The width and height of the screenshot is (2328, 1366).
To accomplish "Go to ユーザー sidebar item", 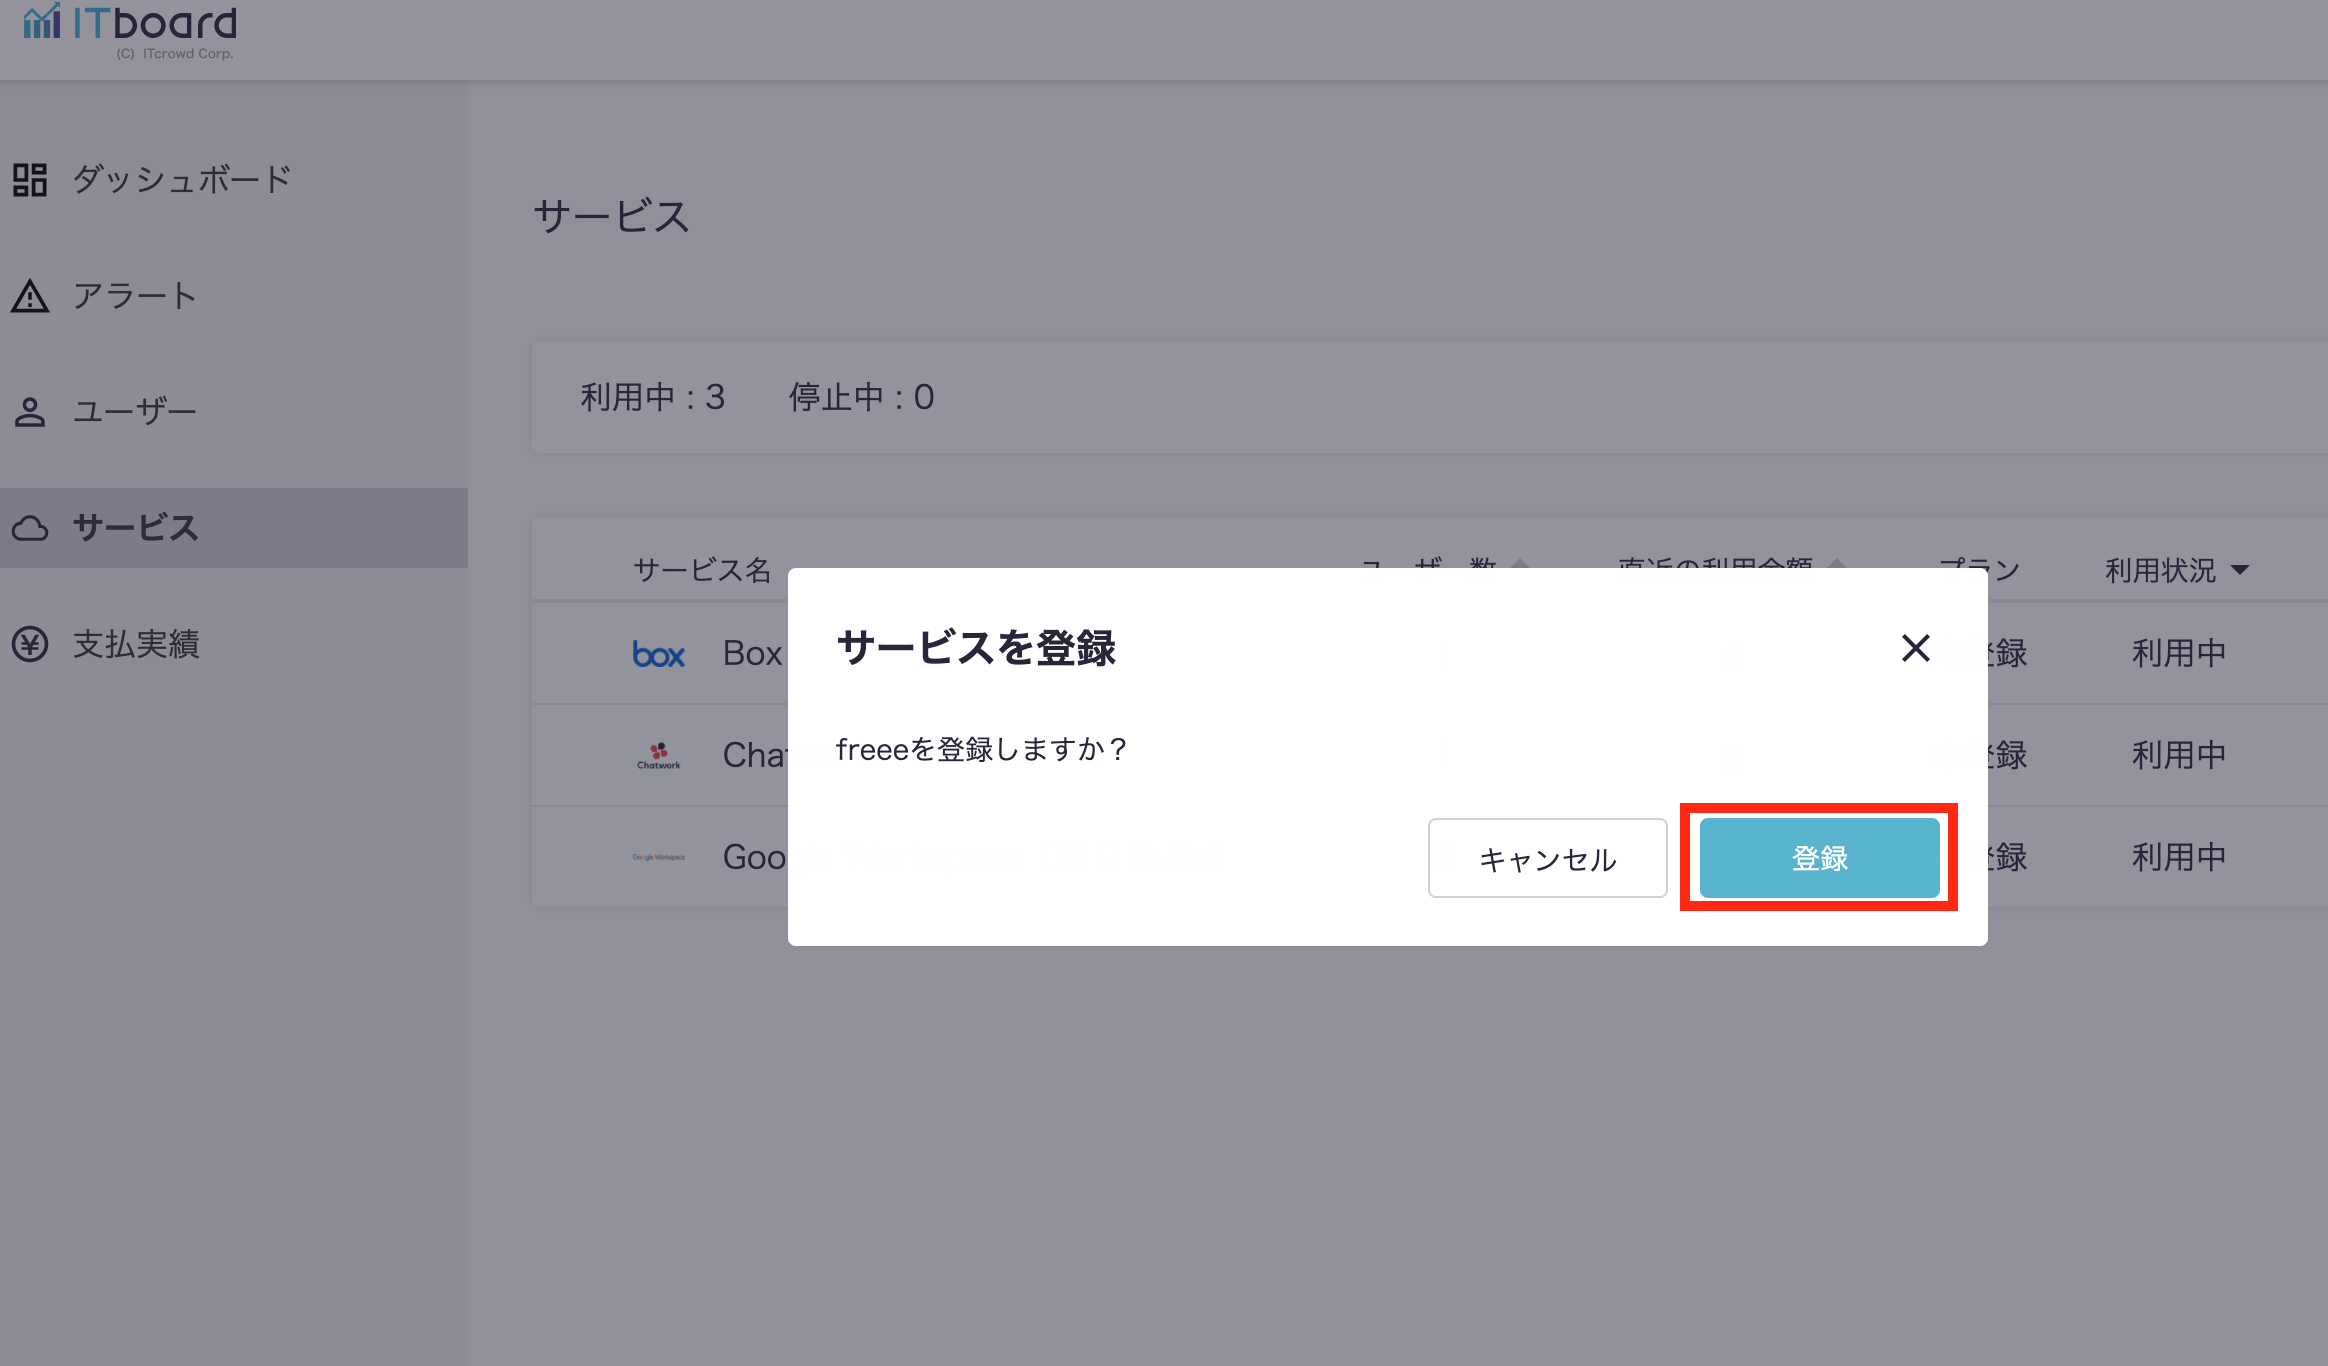I will point(134,412).
